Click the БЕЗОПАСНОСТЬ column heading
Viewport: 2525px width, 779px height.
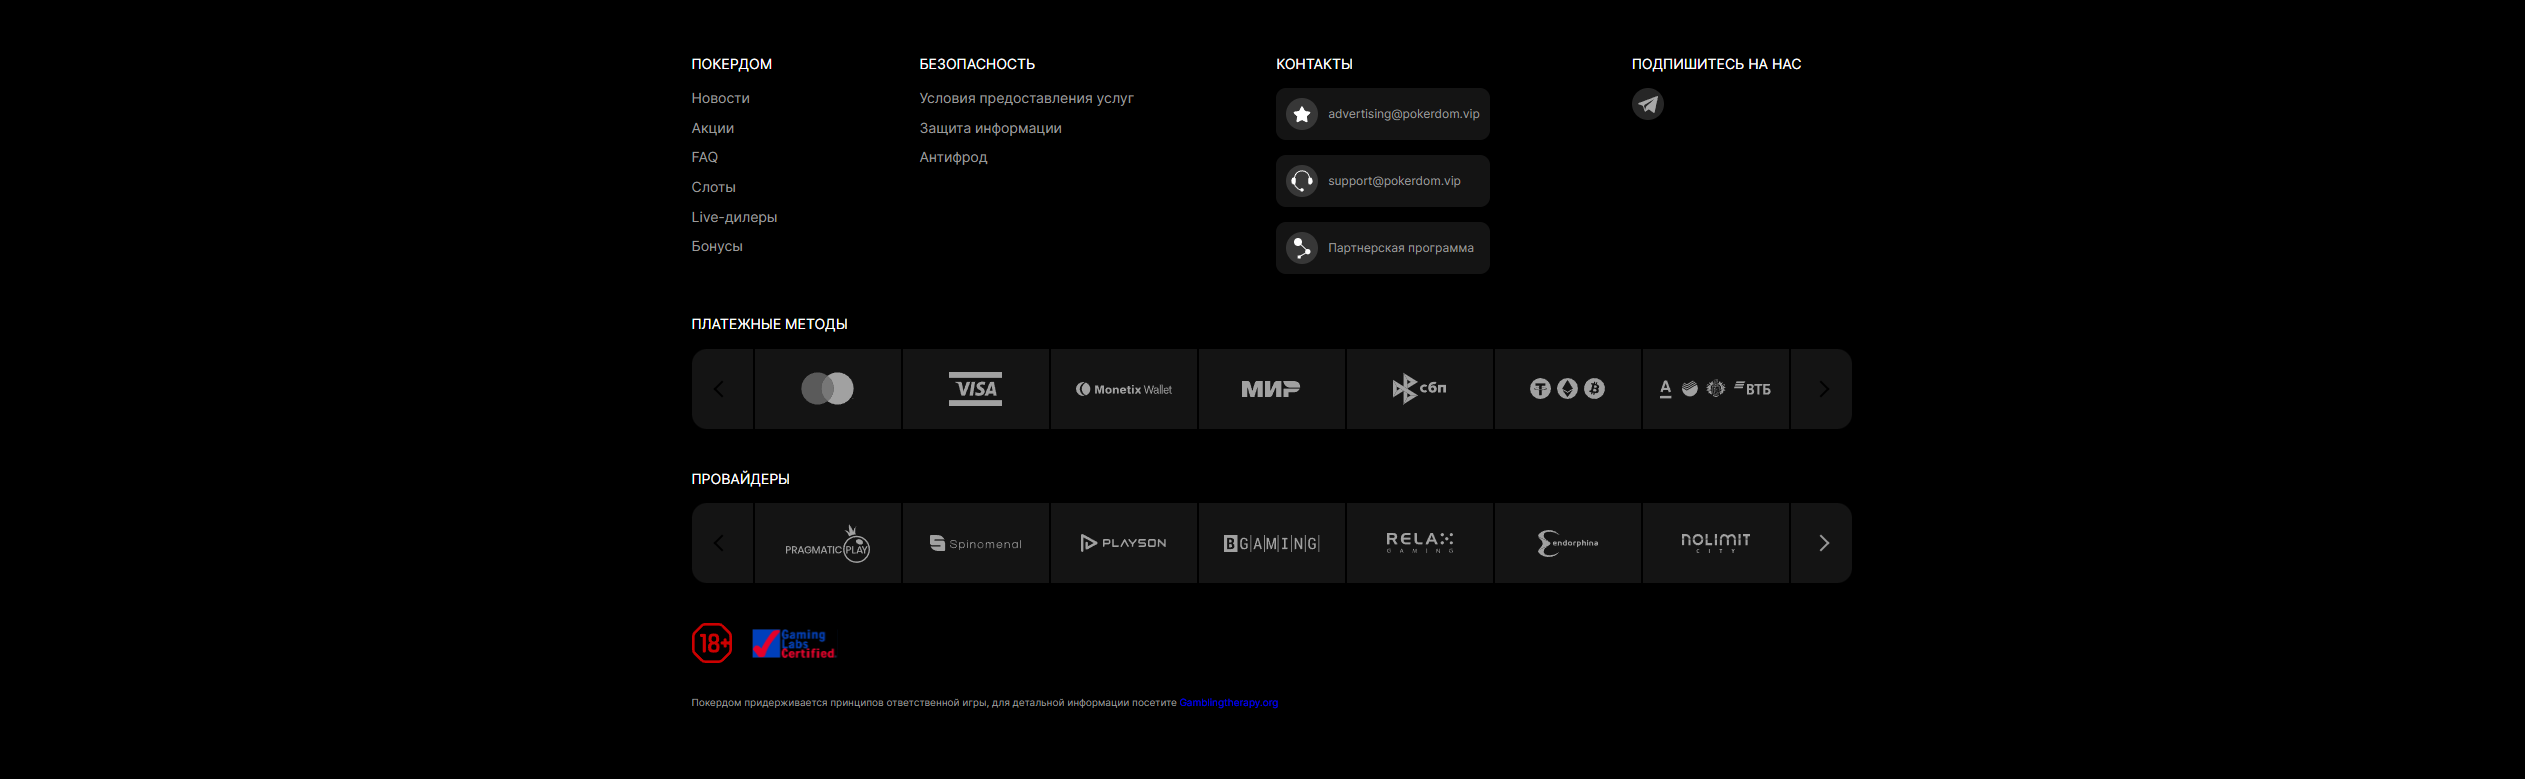tap(977, 64)
